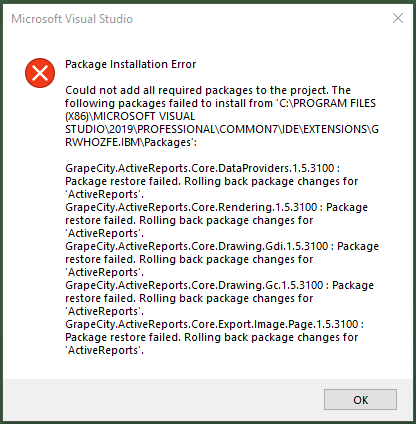Click the 'Could not add all required packages' line

pyautogui.click(x=208, y=90)
